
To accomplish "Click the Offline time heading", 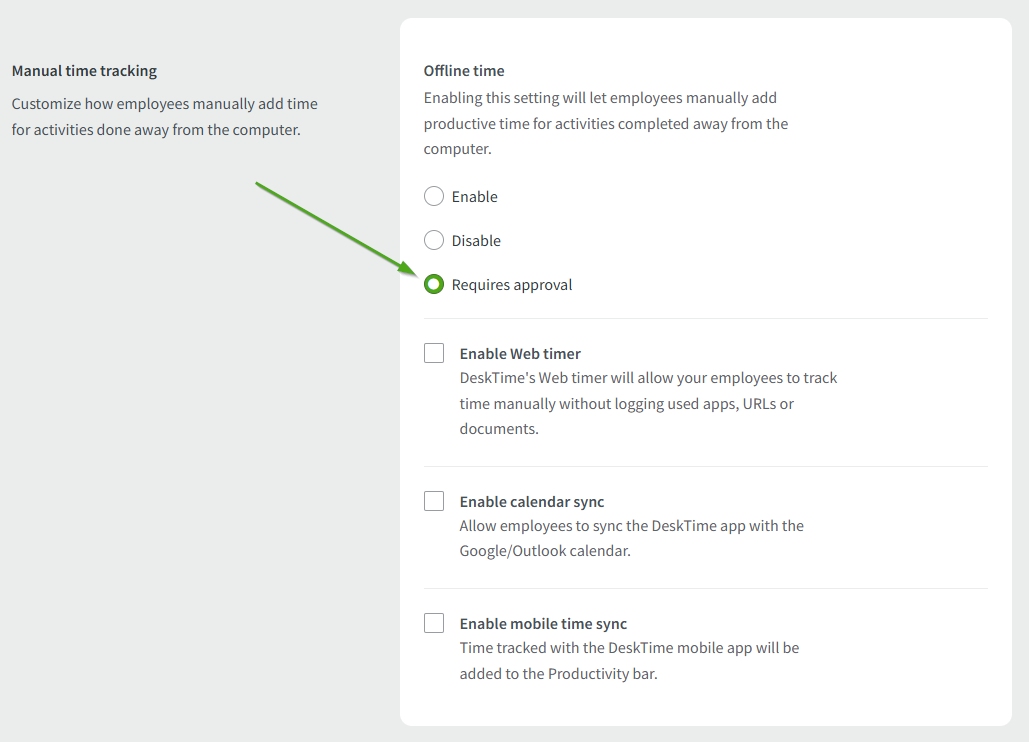I will pyautogui.click(x=464, y=70).
